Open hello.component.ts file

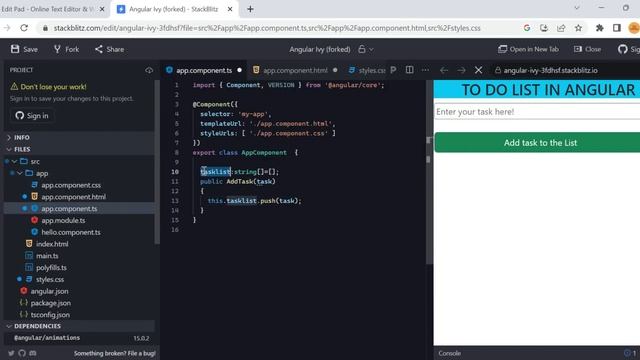(71, 232)
